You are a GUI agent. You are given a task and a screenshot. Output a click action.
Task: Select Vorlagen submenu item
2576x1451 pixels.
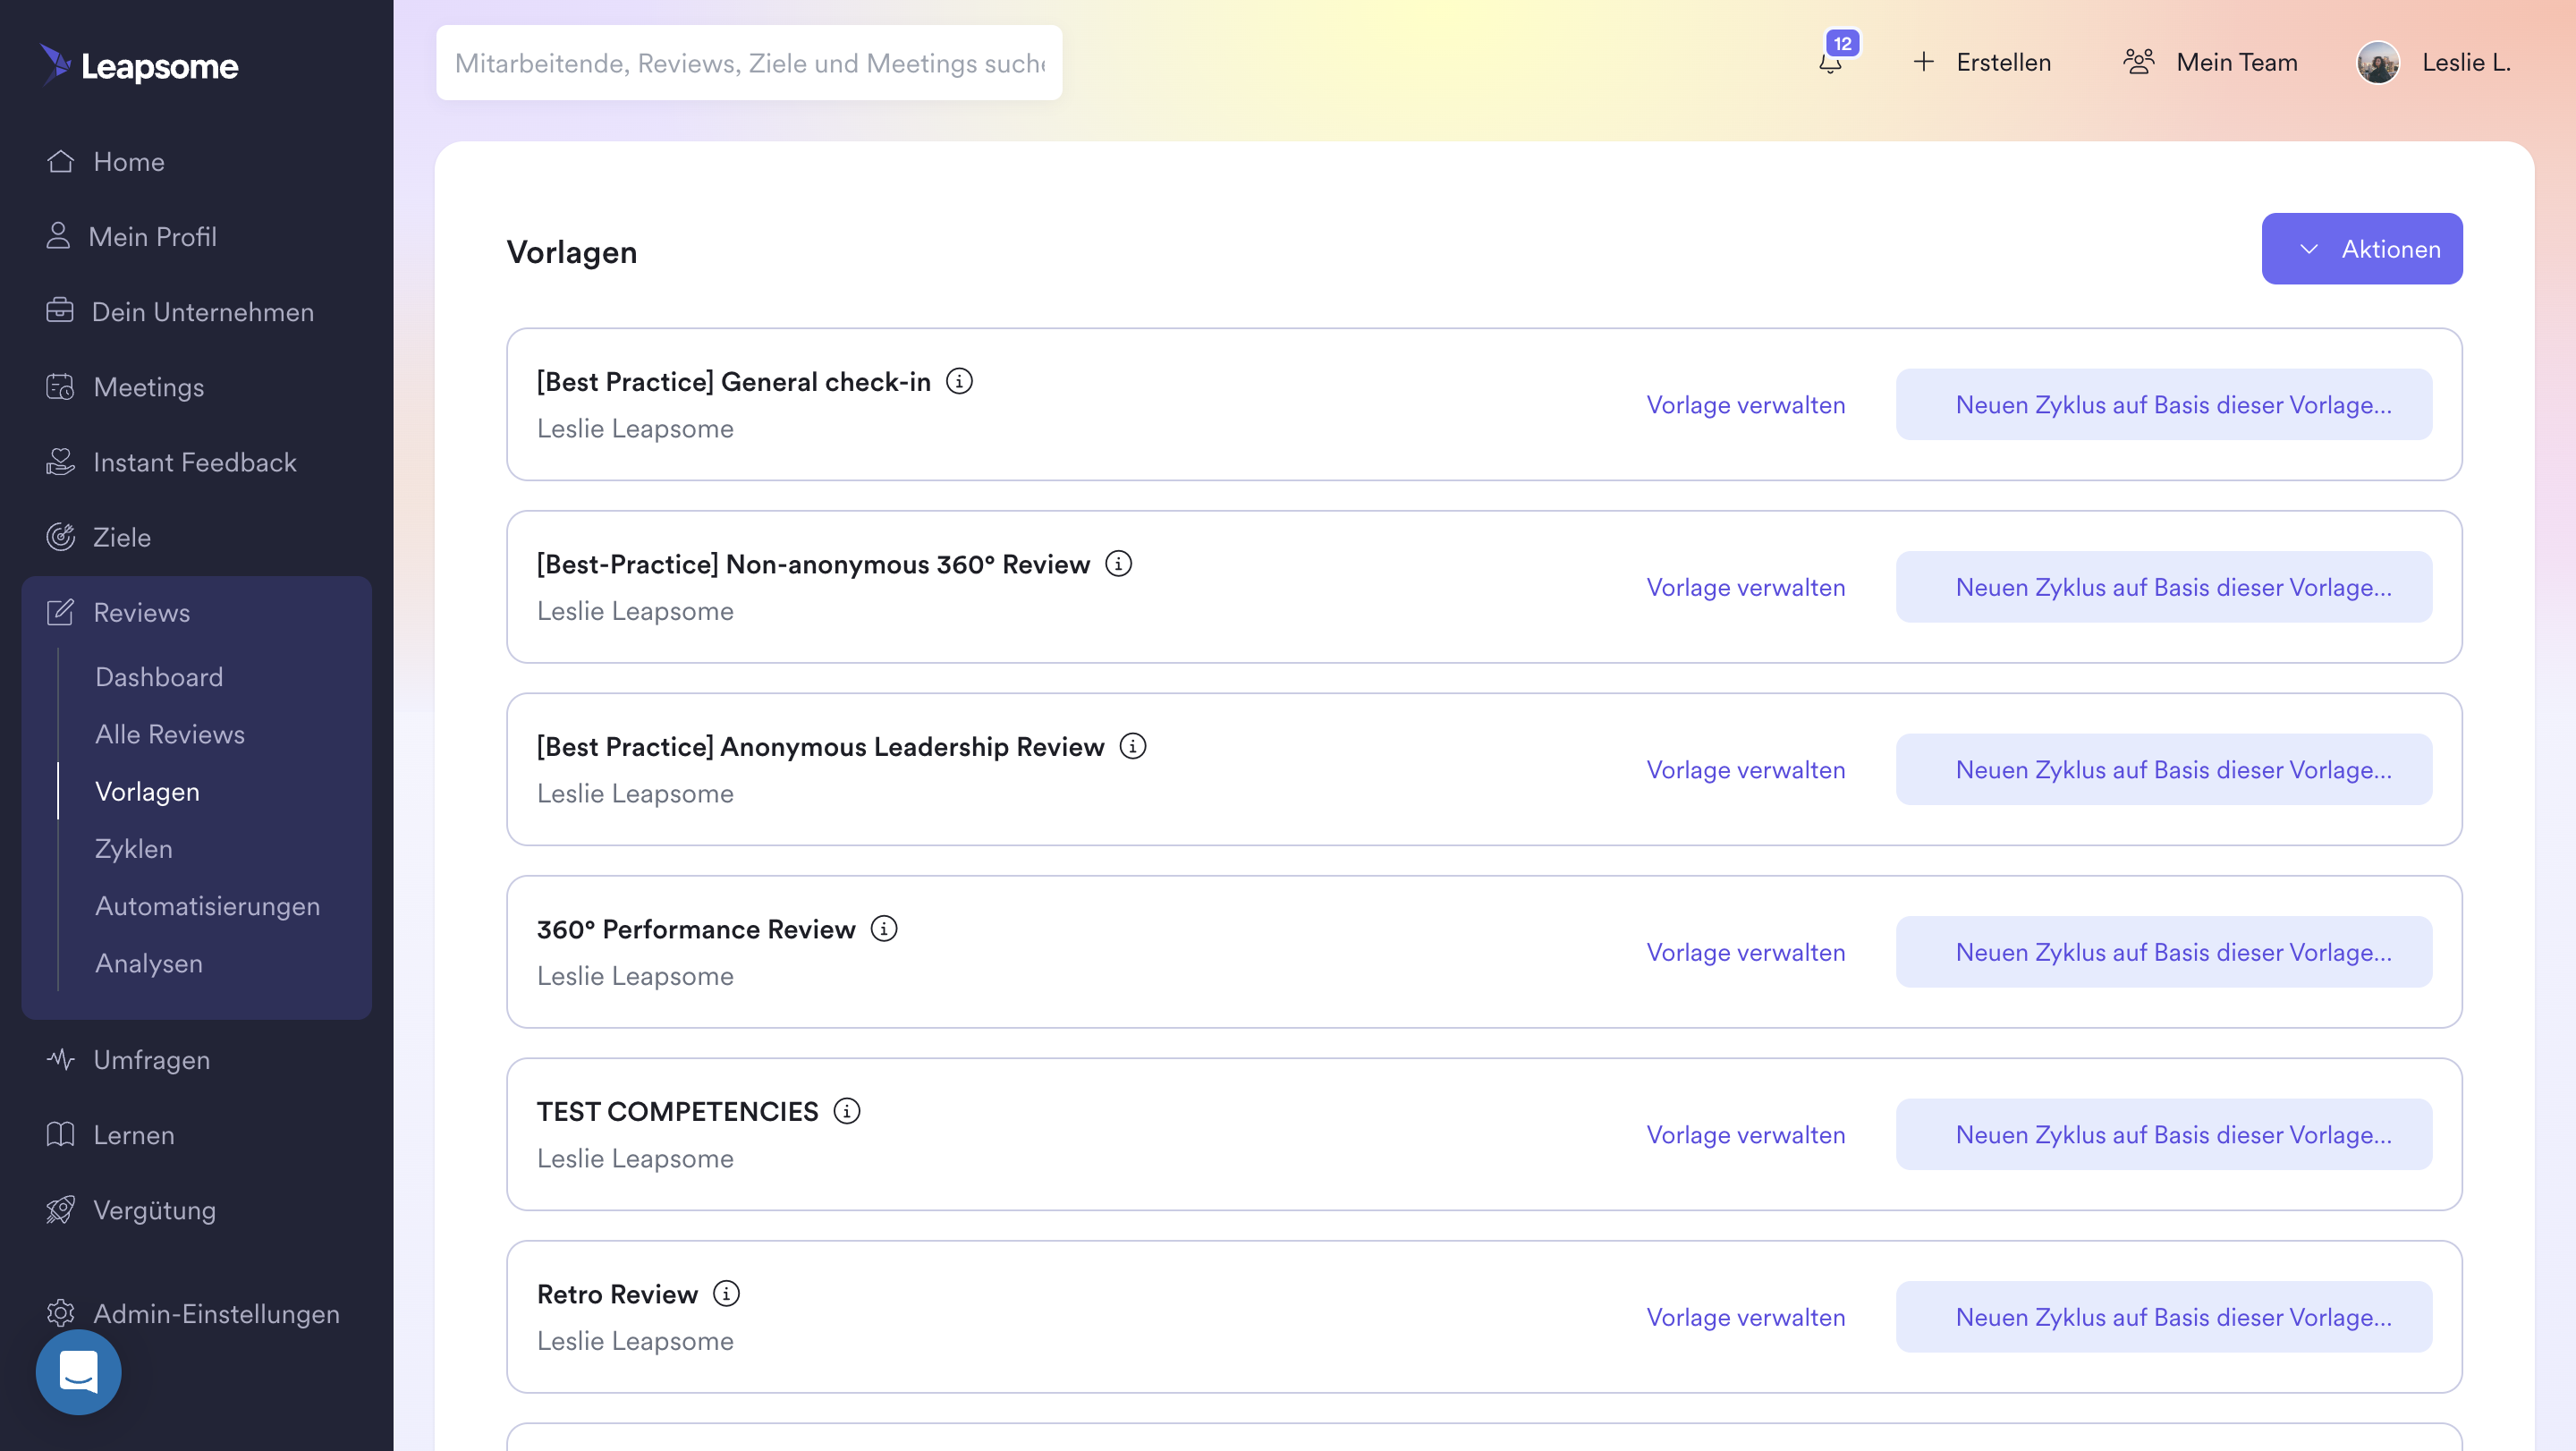point(147,791)
